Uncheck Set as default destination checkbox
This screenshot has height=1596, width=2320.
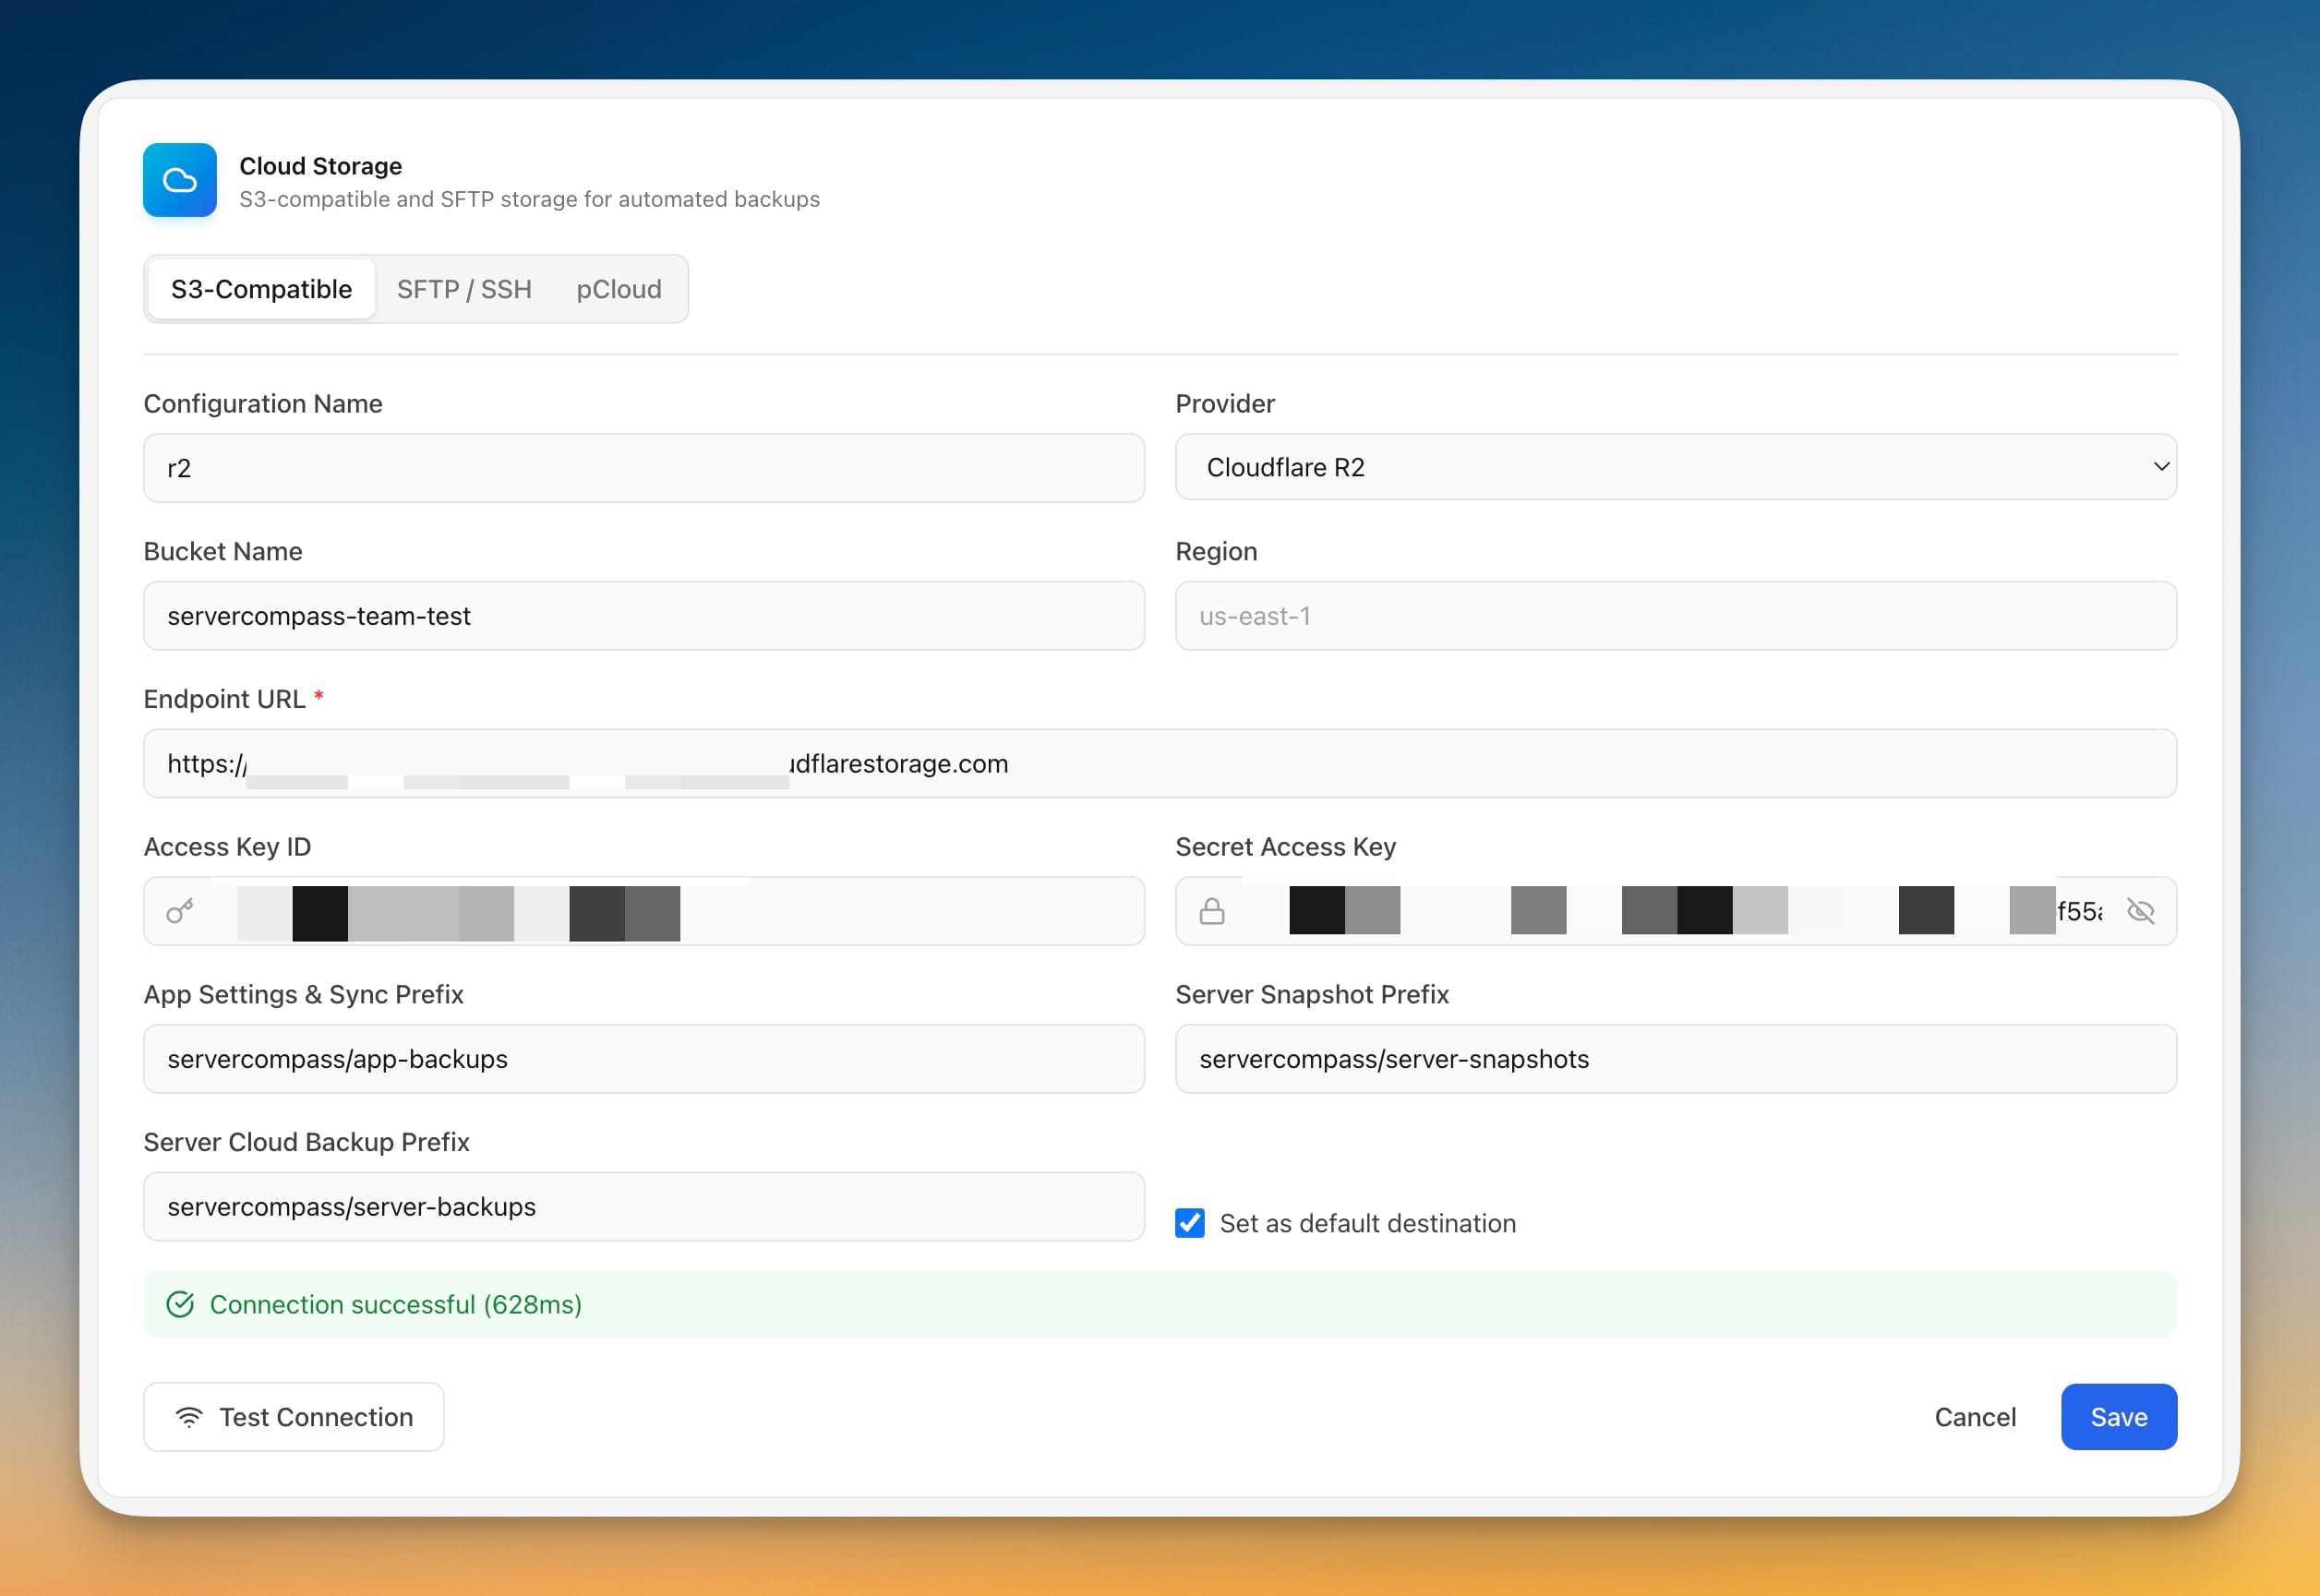1190,1223
